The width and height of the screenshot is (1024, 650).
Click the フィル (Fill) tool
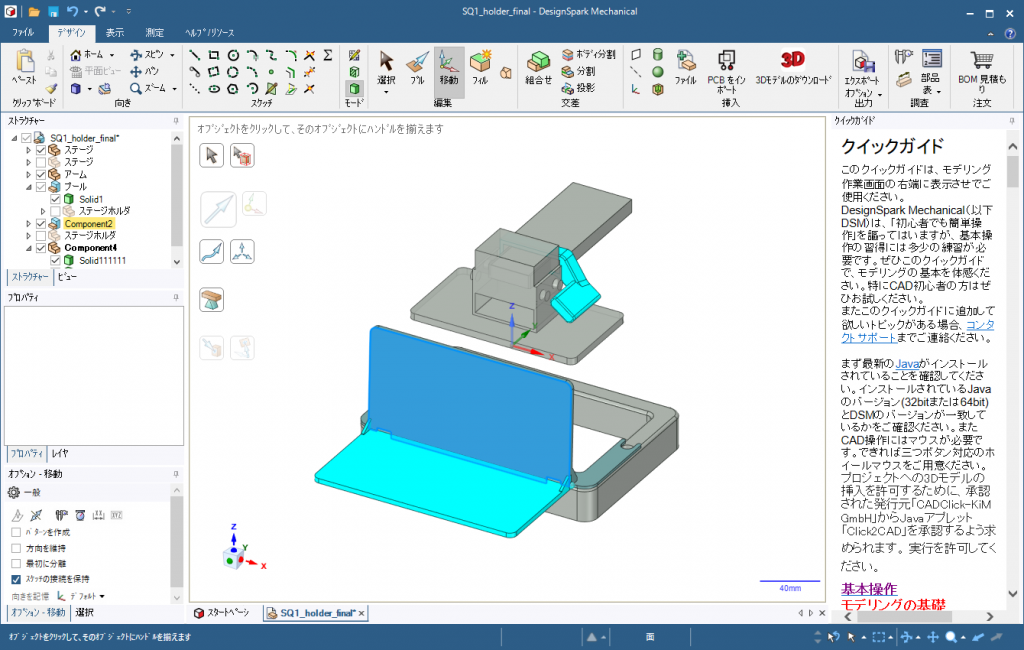point(481,66)
